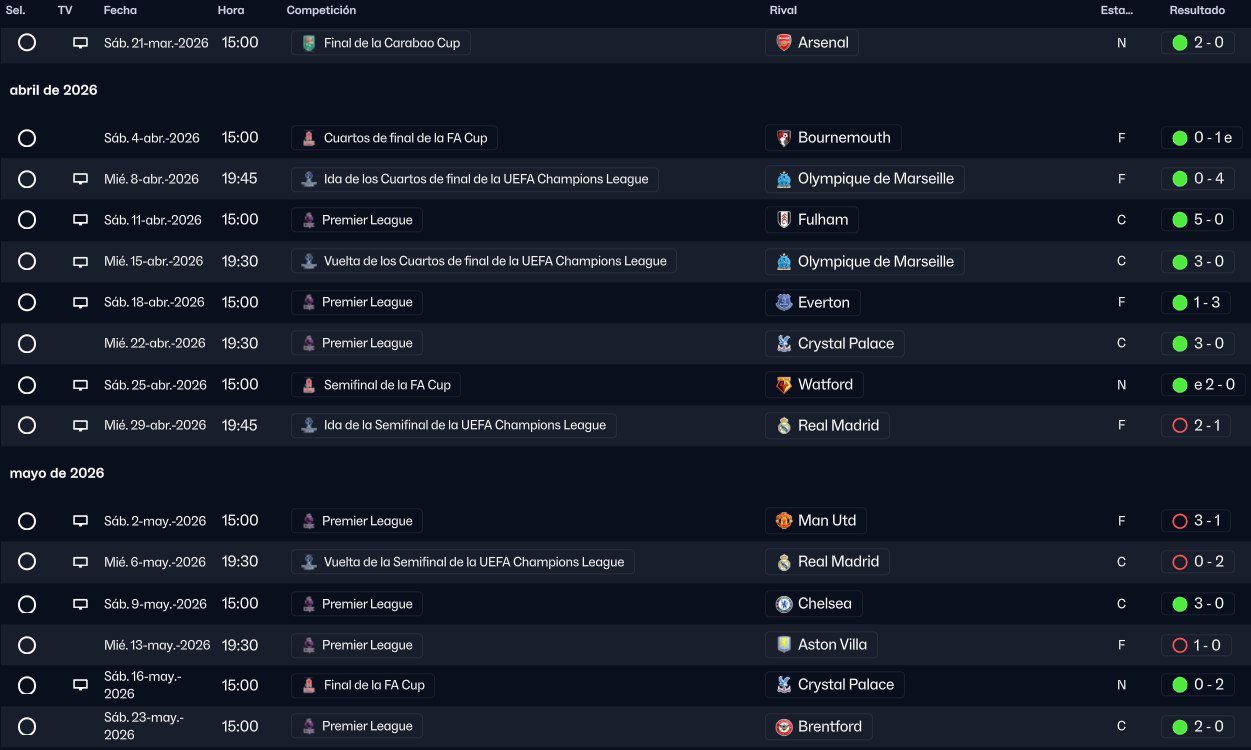
Task: Click the Hora column header
Action: [x=231, y=10]
